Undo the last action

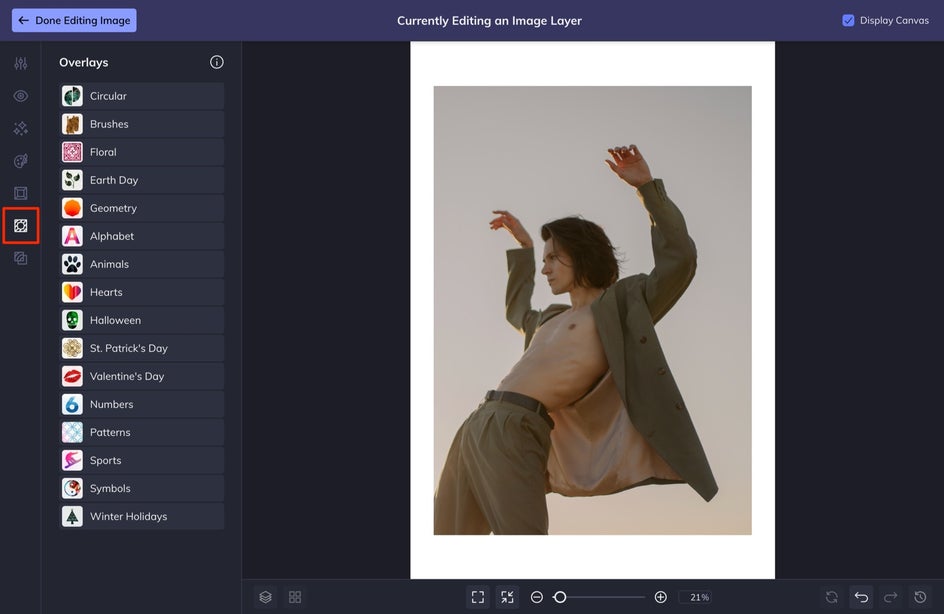tap(861, 597)
